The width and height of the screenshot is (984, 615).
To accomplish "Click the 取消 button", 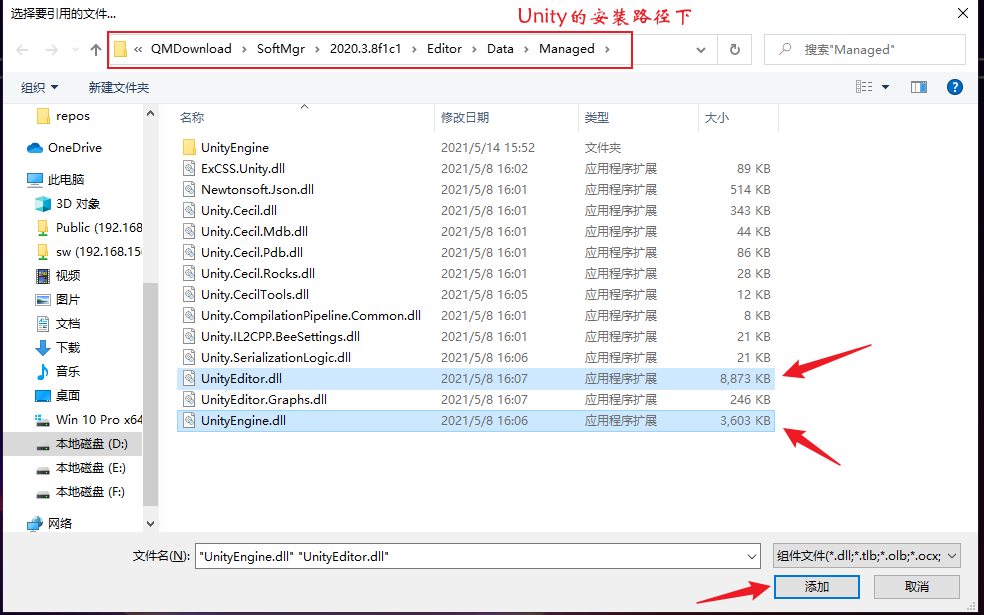I will pos(917,587).
